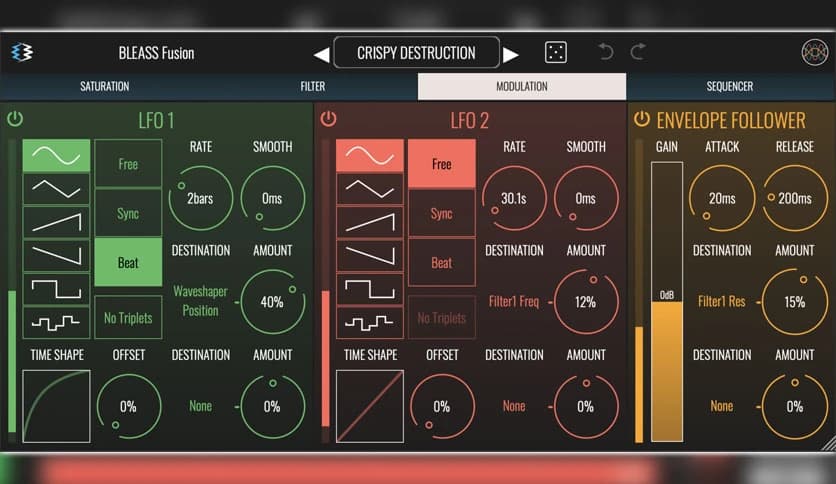This screenshot has width=836, height=484.
Task: Open LFO 1 second destination None
Action: [x=200, y=406]
